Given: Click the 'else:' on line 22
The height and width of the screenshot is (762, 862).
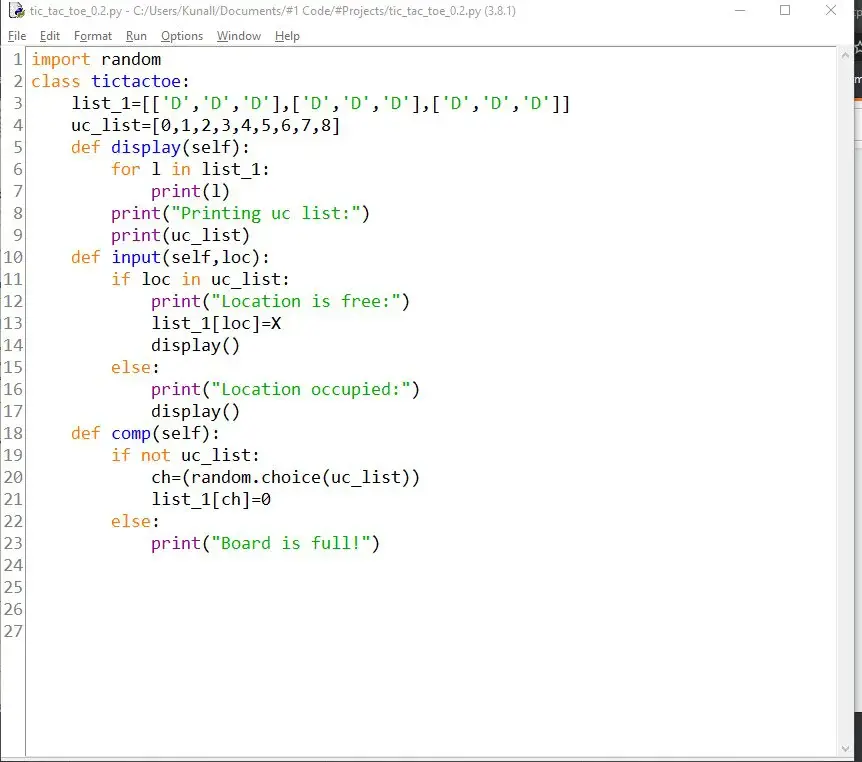Looking at the screenshot, I should [x=135, y=521].
